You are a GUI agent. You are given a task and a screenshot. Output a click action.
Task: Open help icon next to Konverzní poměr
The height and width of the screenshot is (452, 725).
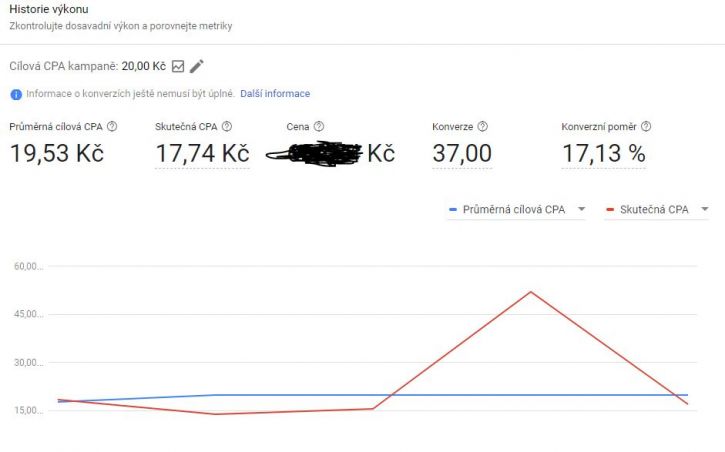point(646,127)
